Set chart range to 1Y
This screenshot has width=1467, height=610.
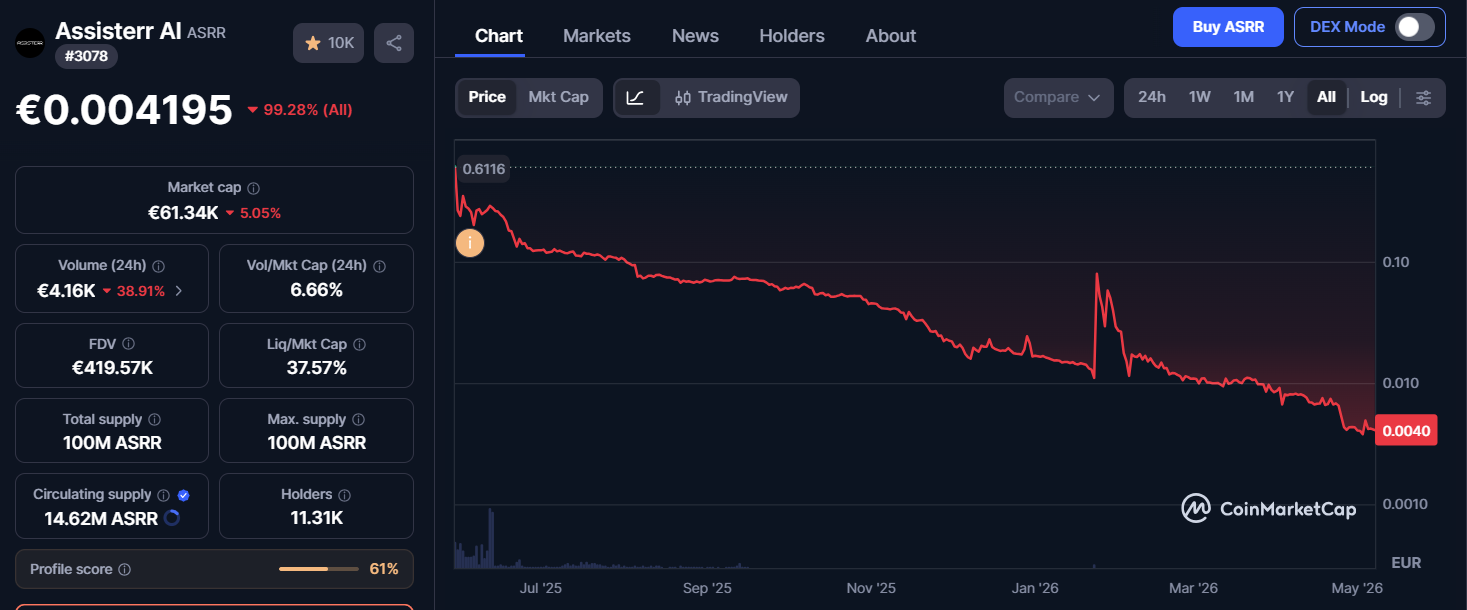click(x=1285, y=97)
